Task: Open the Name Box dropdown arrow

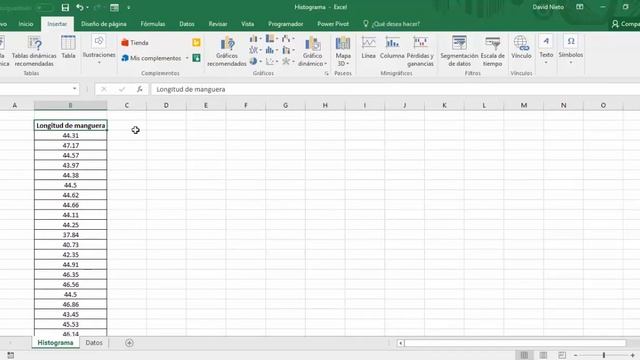Action: [x=74, y=89]
